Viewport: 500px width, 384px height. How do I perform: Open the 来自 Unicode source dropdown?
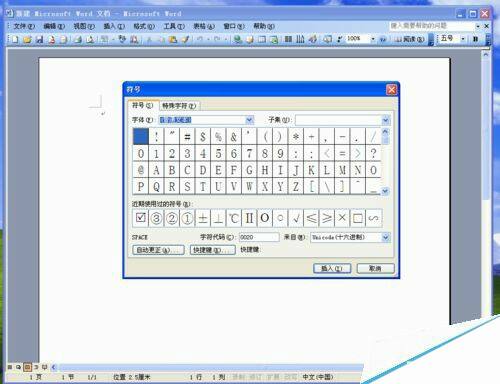coord(386,237)
